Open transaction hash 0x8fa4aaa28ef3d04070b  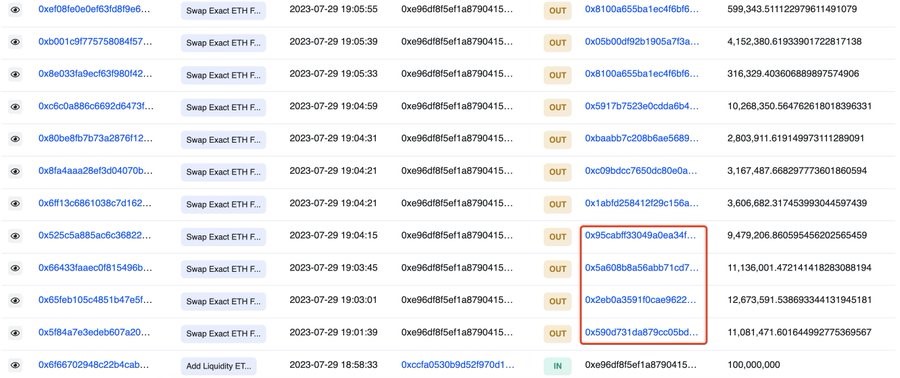click(95, 170)
